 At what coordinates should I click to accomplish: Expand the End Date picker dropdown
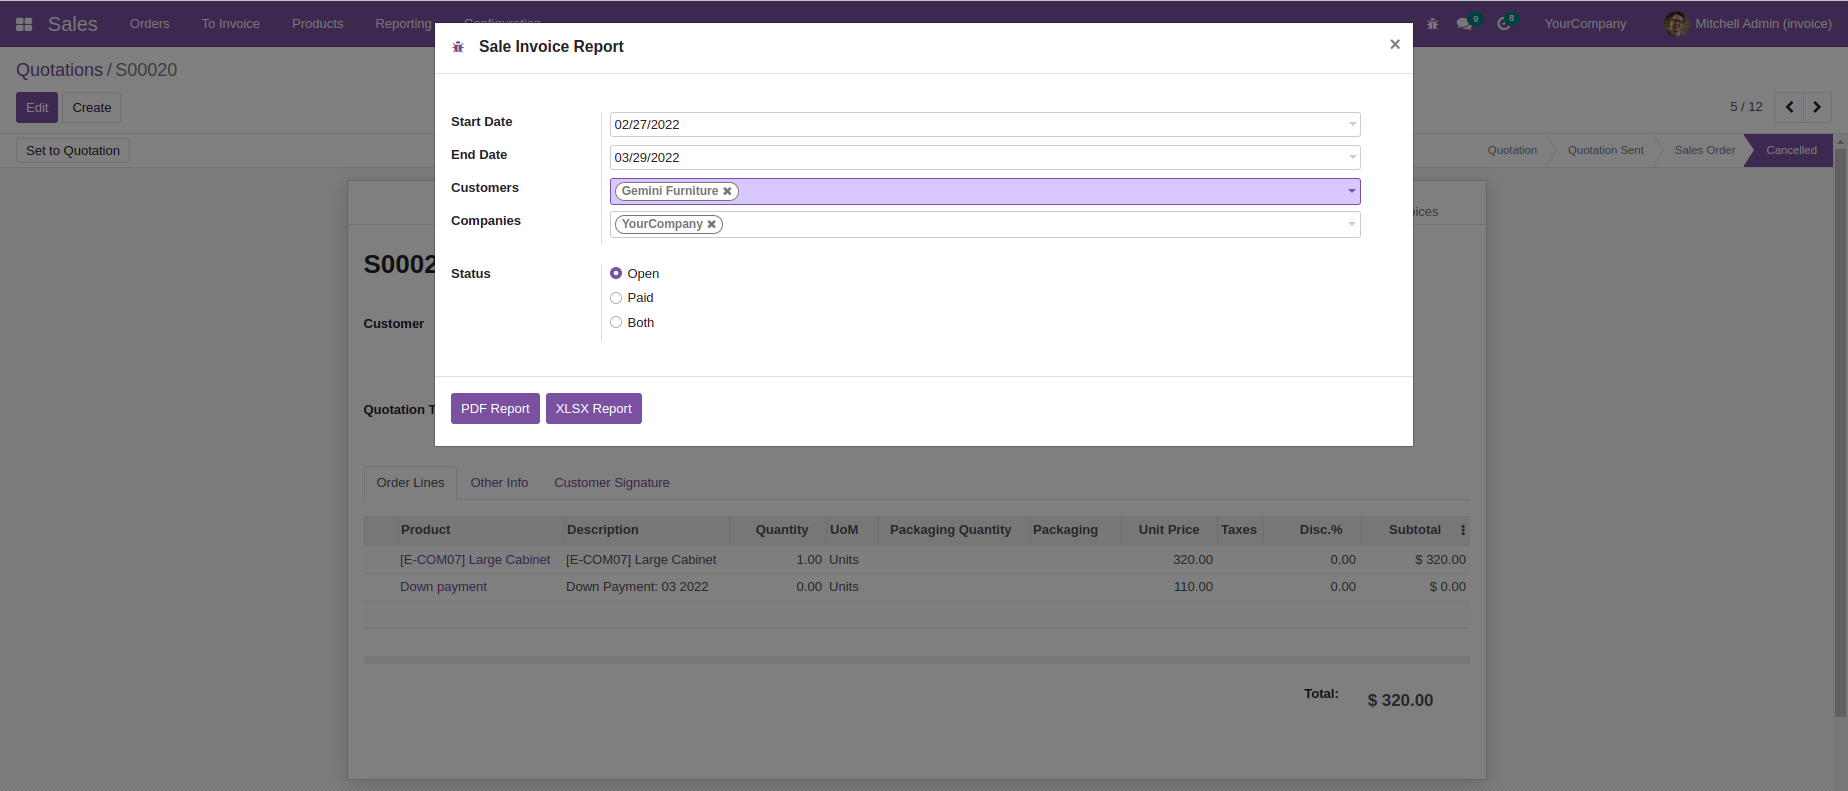1352,158
